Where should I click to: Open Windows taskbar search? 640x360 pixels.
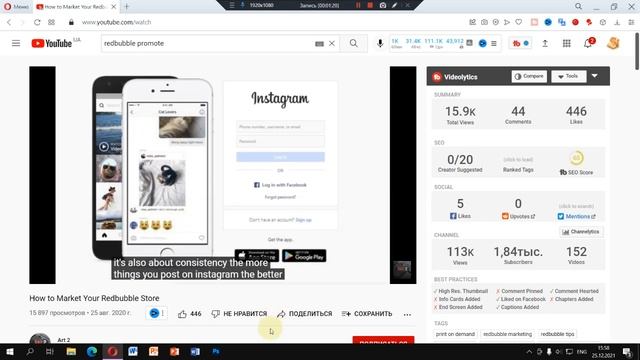(30, 351)
